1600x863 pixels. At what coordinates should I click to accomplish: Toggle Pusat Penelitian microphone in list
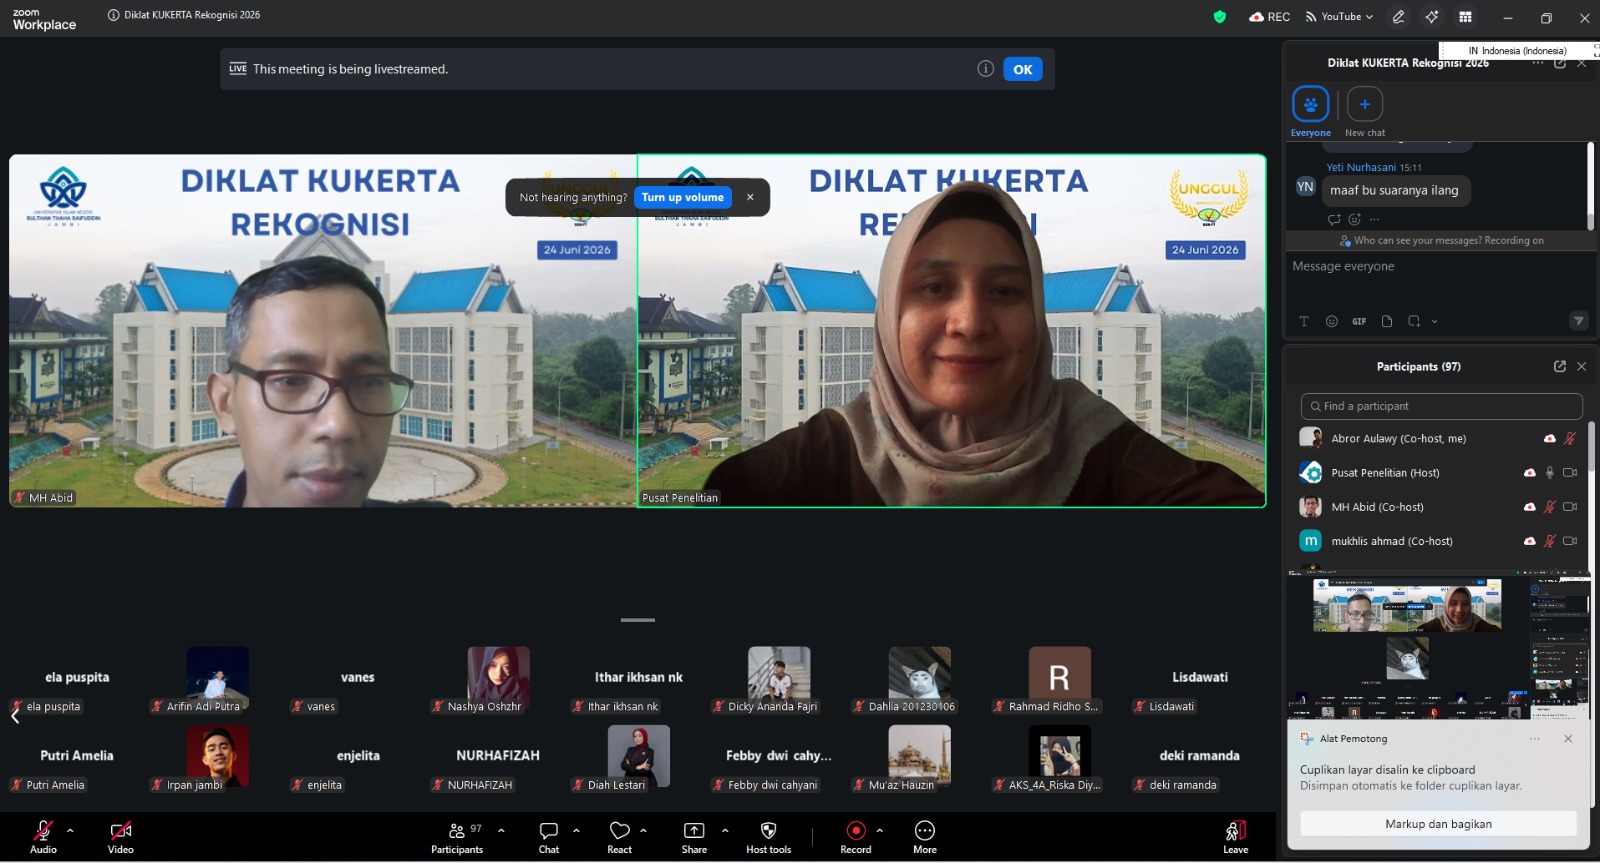tap(1550, 473)
